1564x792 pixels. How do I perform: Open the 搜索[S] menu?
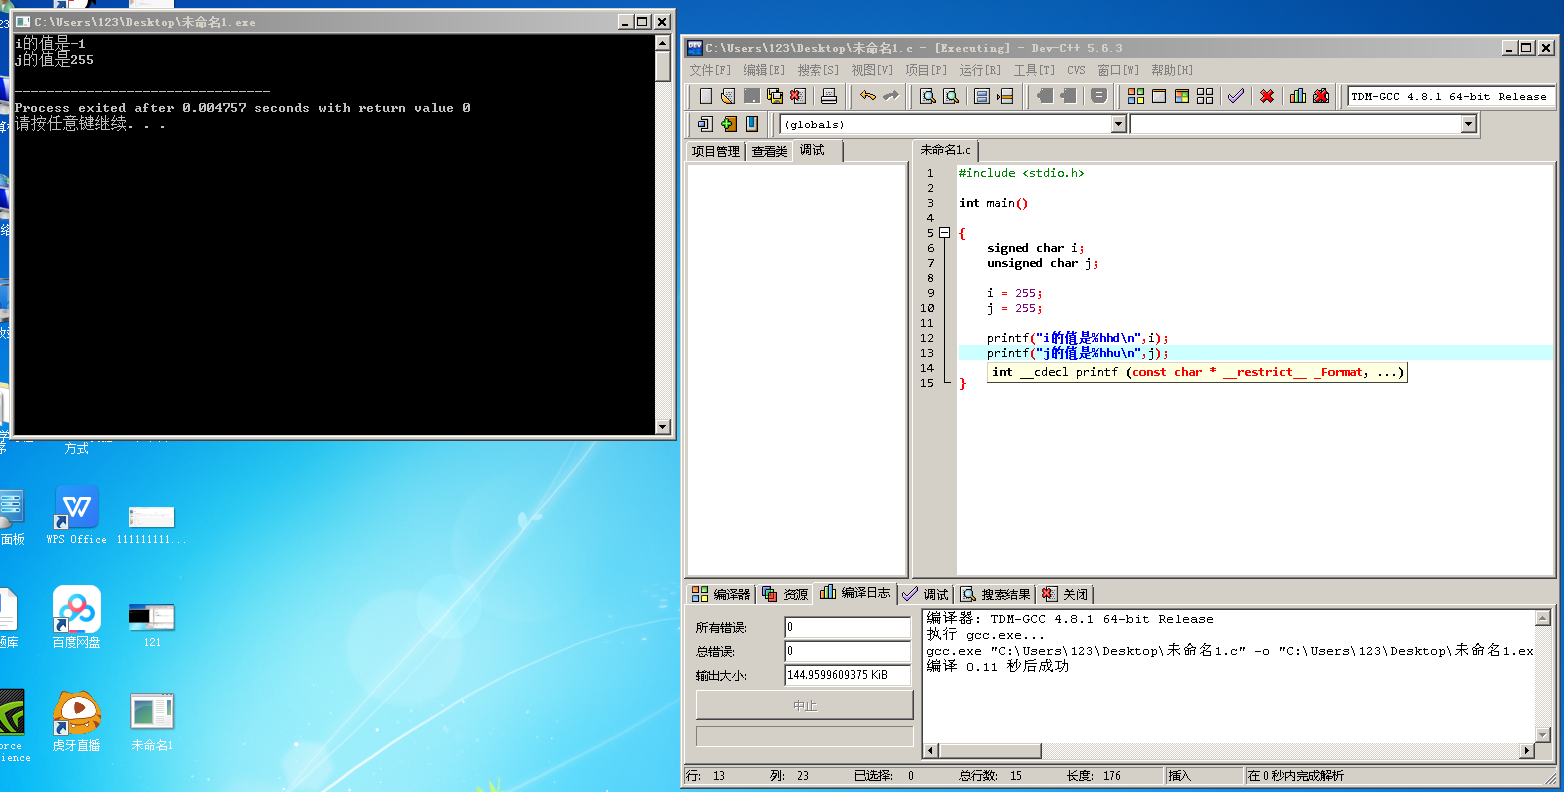(x=818, y=70)
